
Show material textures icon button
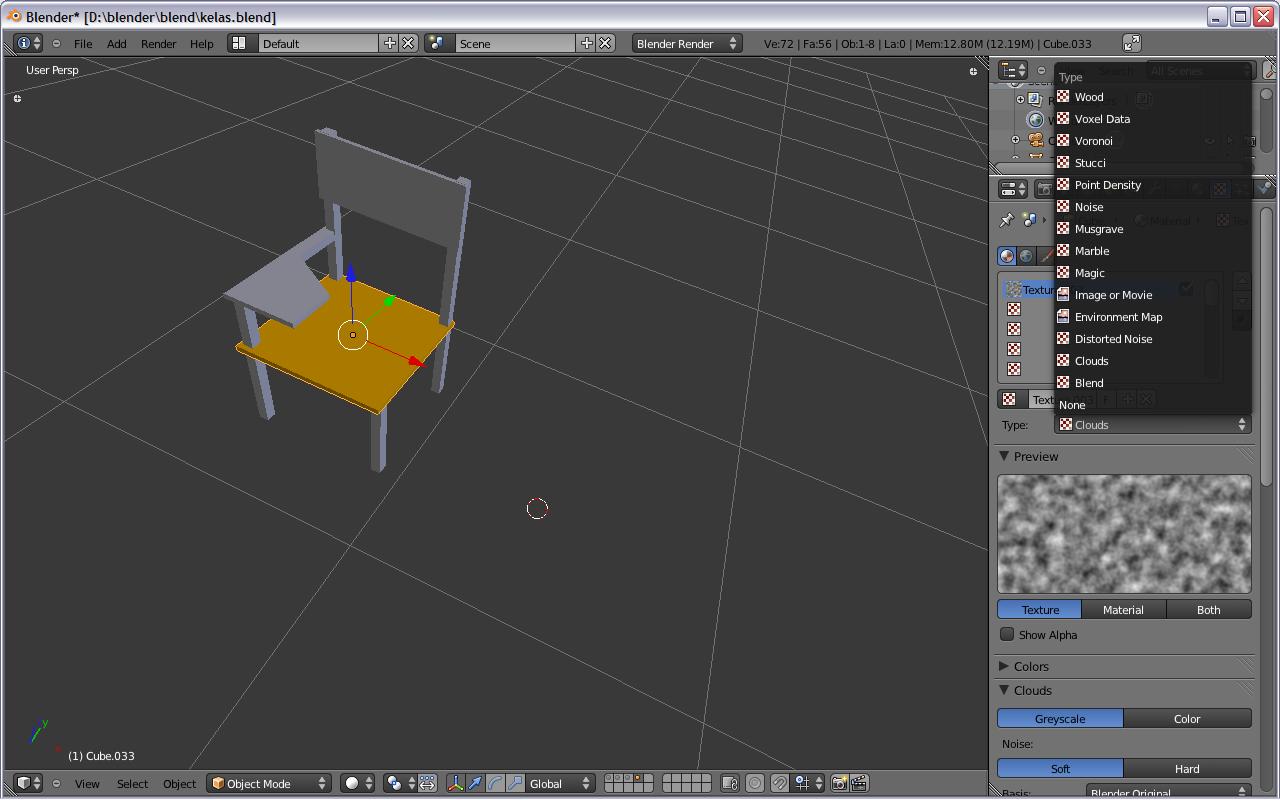(1007, 256)
